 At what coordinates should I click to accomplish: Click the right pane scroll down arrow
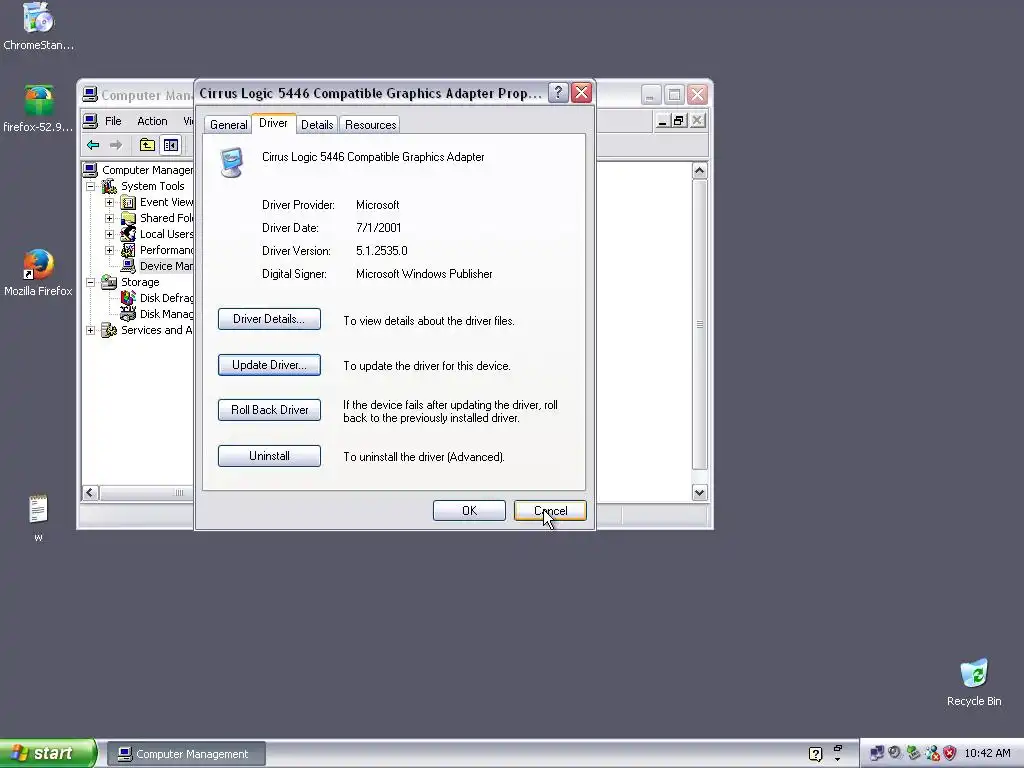(699, 492)
